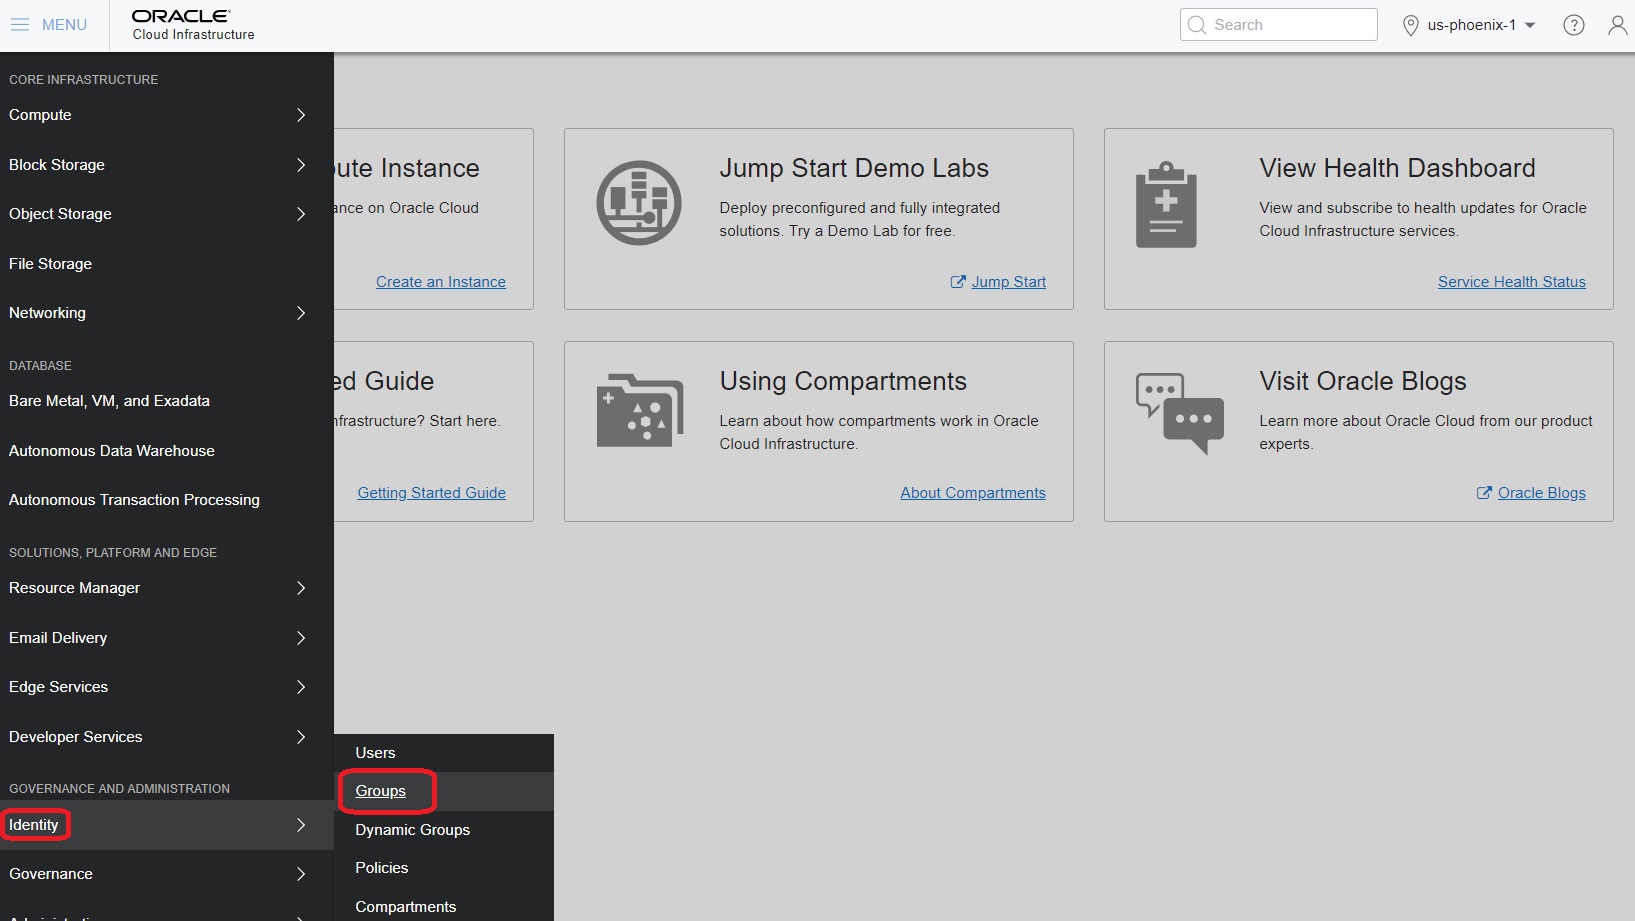
Task: Follow the Create an Instance link
Action: pos(441,282)
